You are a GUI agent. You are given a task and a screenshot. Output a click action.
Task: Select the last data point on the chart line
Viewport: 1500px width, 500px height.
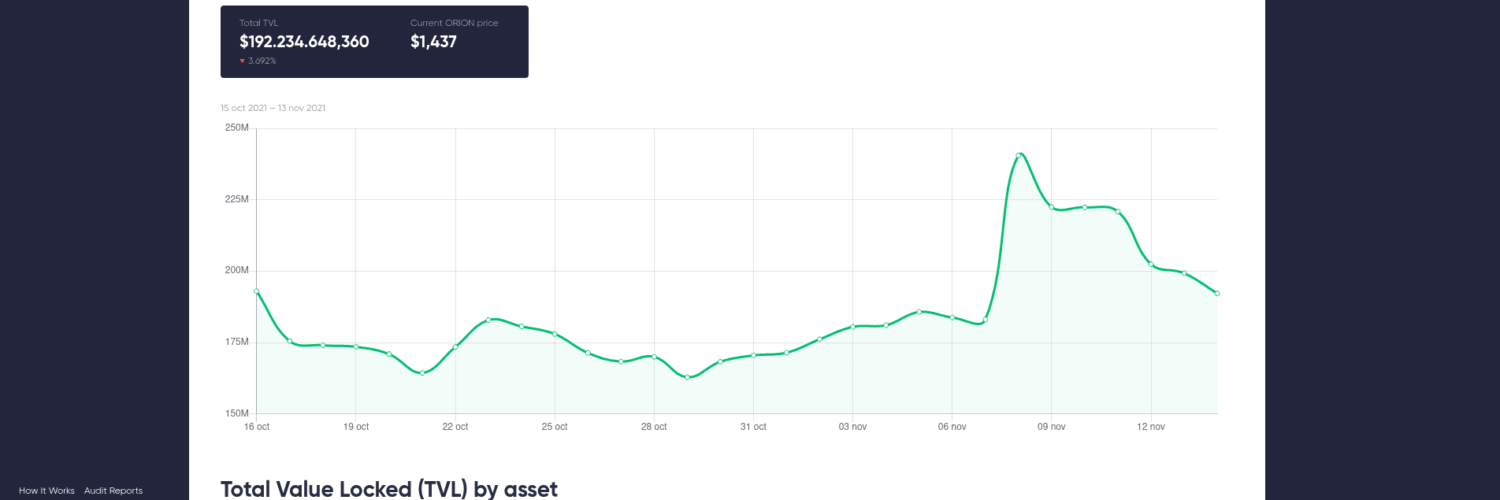1217,293
